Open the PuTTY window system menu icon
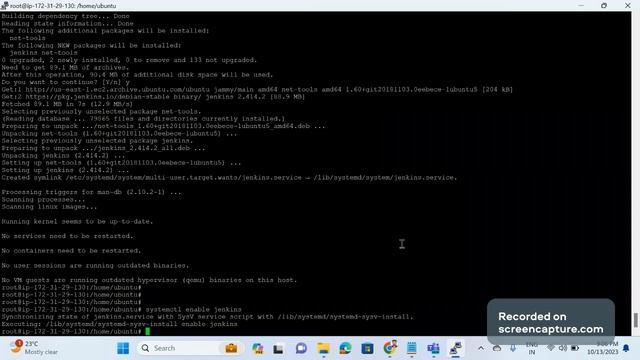Viewport: 640px width, 360px height. click(4, 6)
